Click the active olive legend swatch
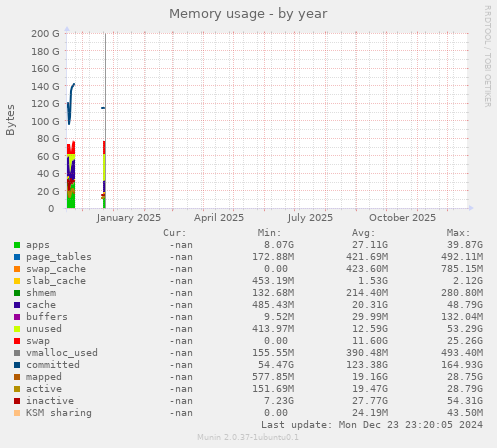Screen dimensions: 497x448 17,389
